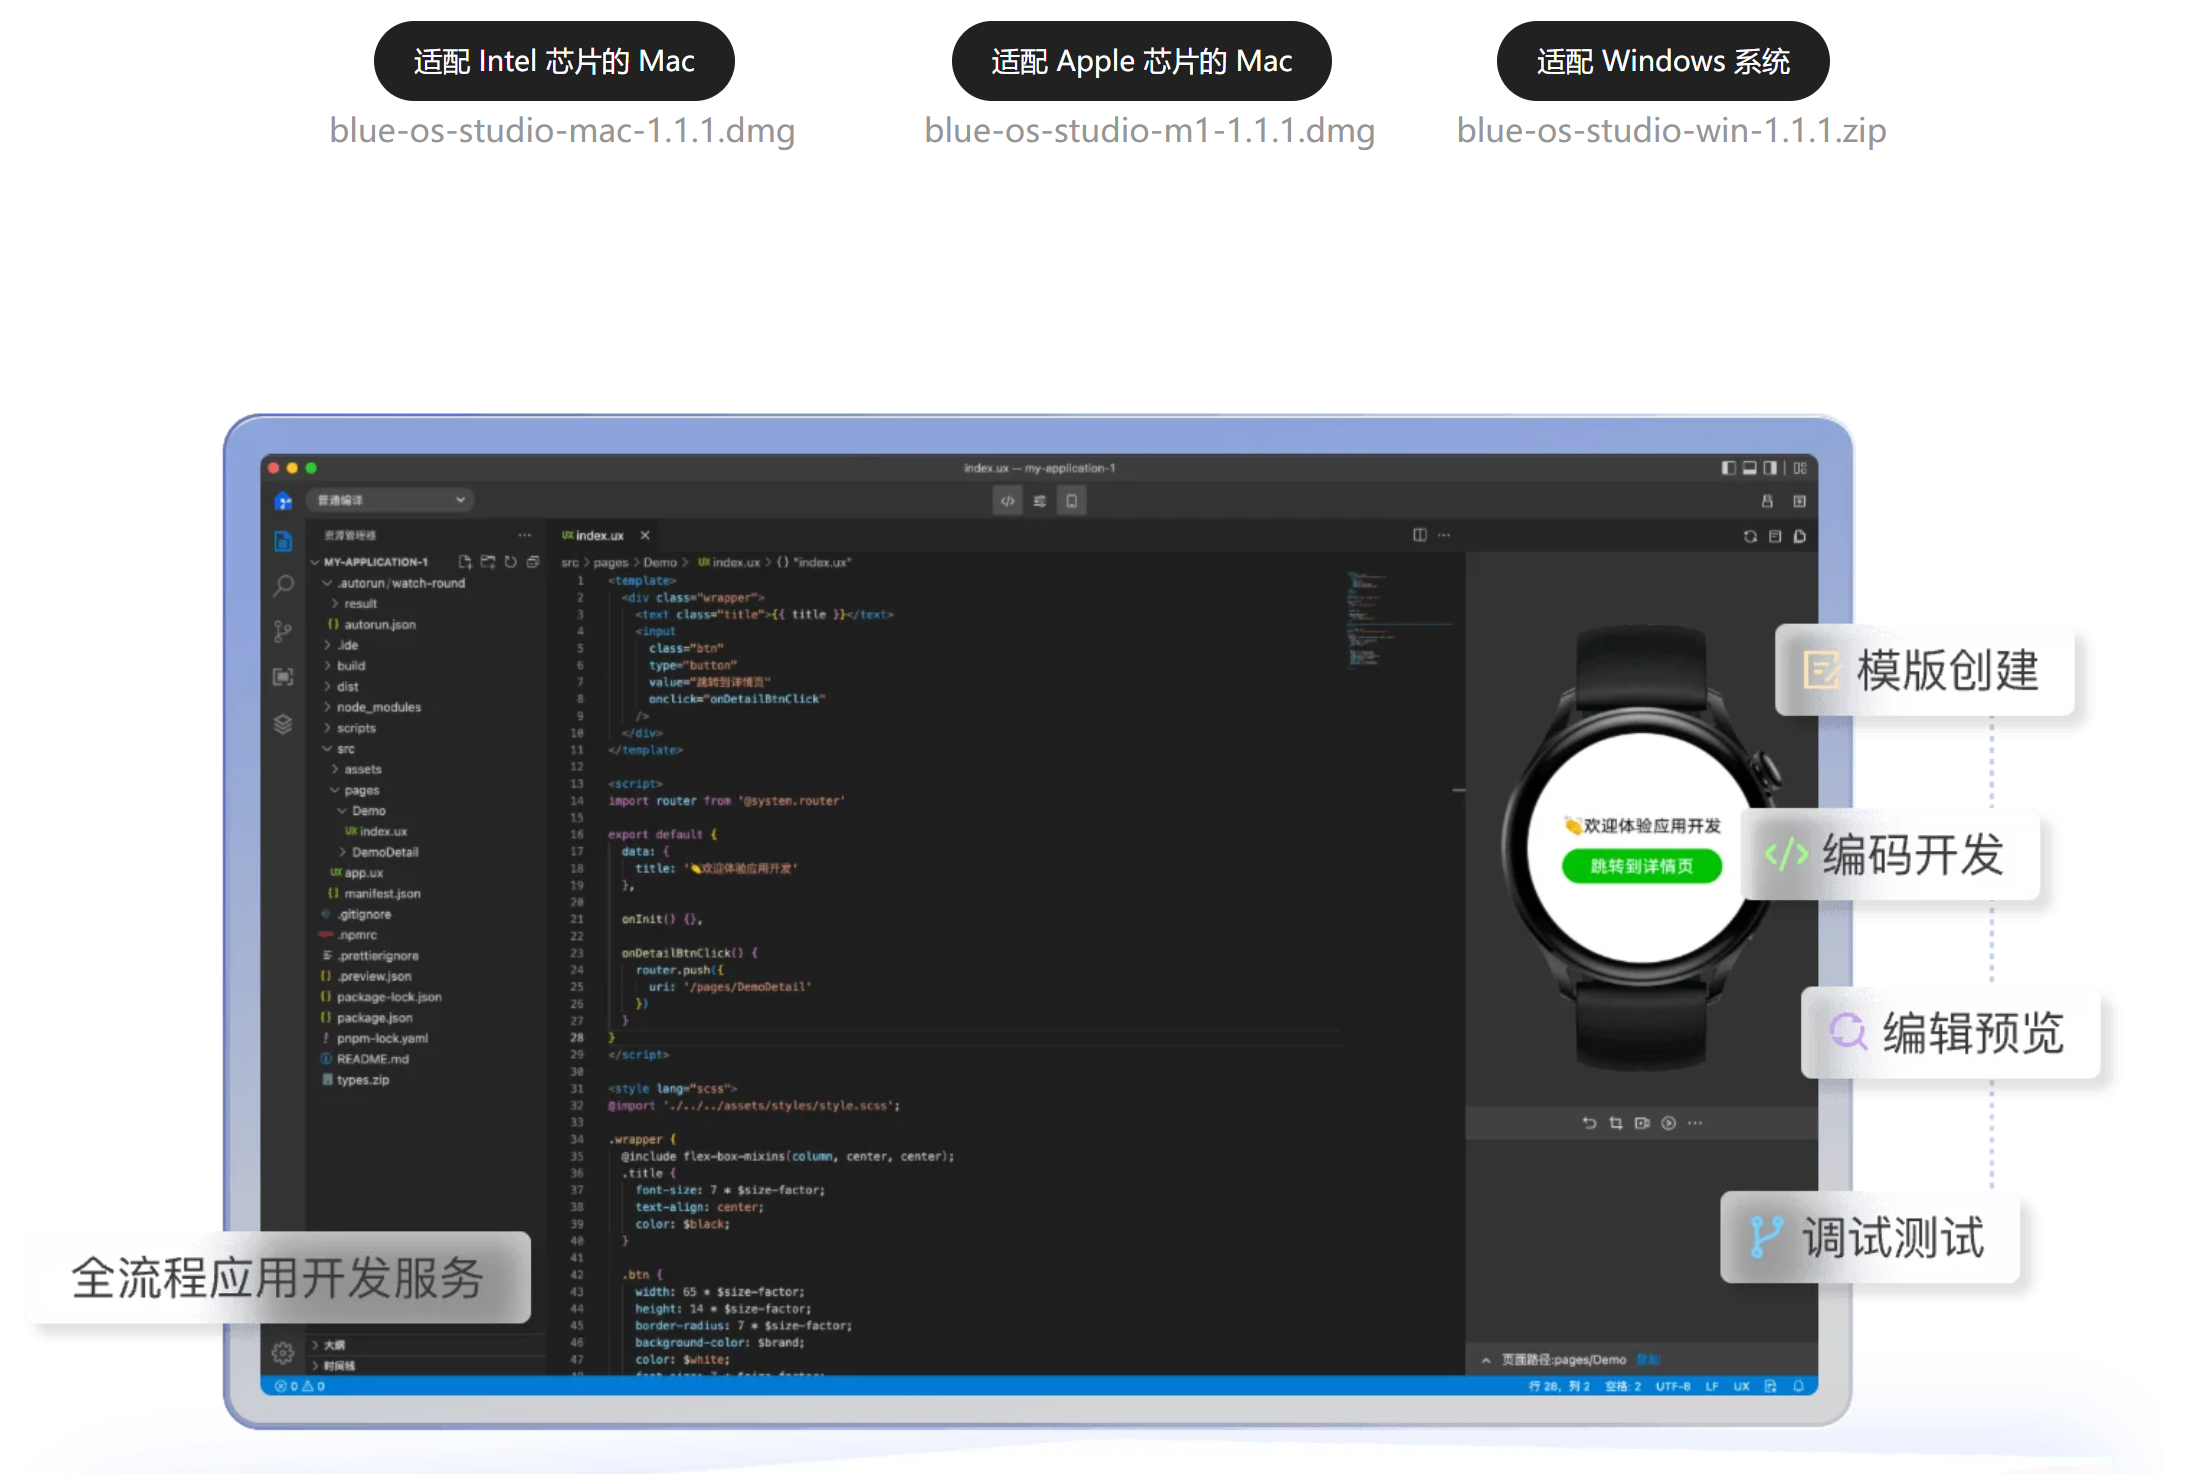Click green 跳转到详情页 button on watch
This screenshot has width=2189, height=1474.
coord(1641,866)
